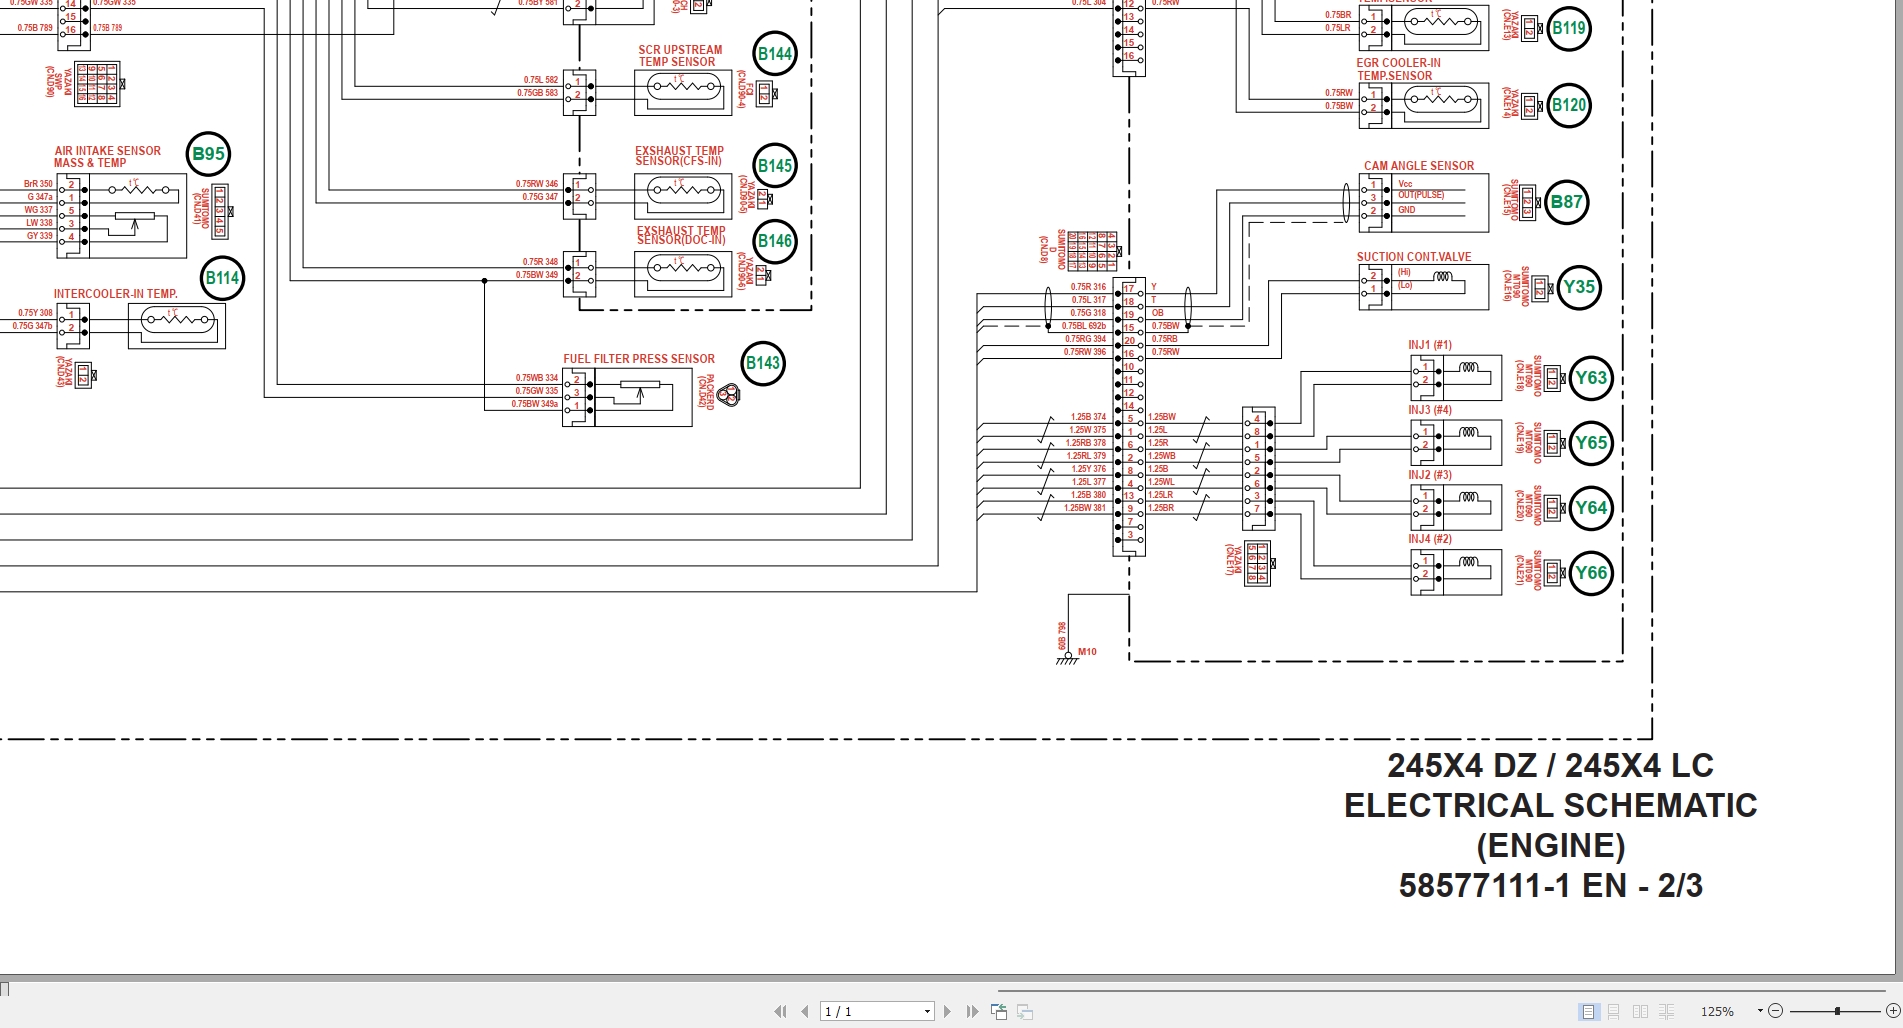
Task: Zoom in with the plus icon
Action: pyautogui.click(x=1892, y=1011)
